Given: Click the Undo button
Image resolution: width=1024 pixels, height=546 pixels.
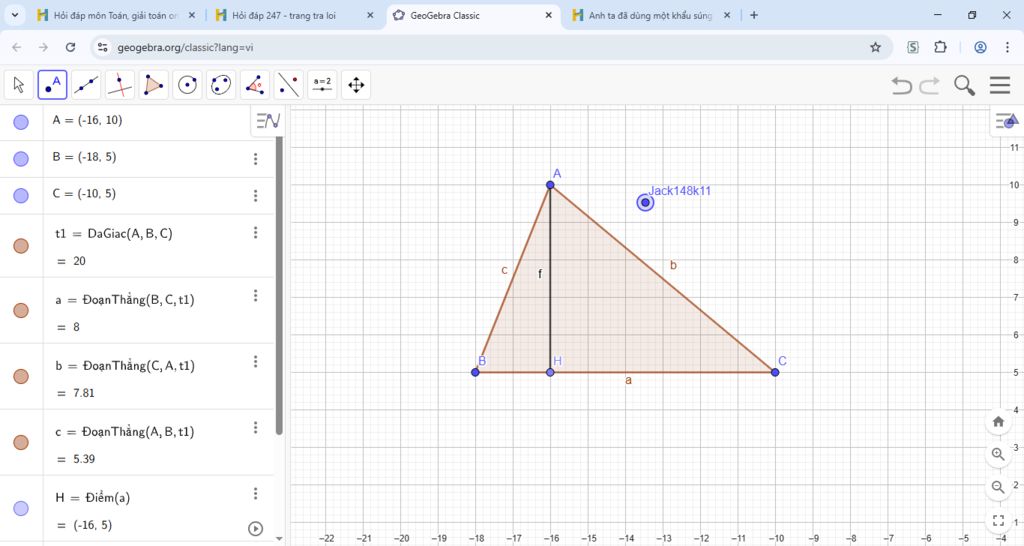Looking at the screenshot, I should [x=902, y=85].
